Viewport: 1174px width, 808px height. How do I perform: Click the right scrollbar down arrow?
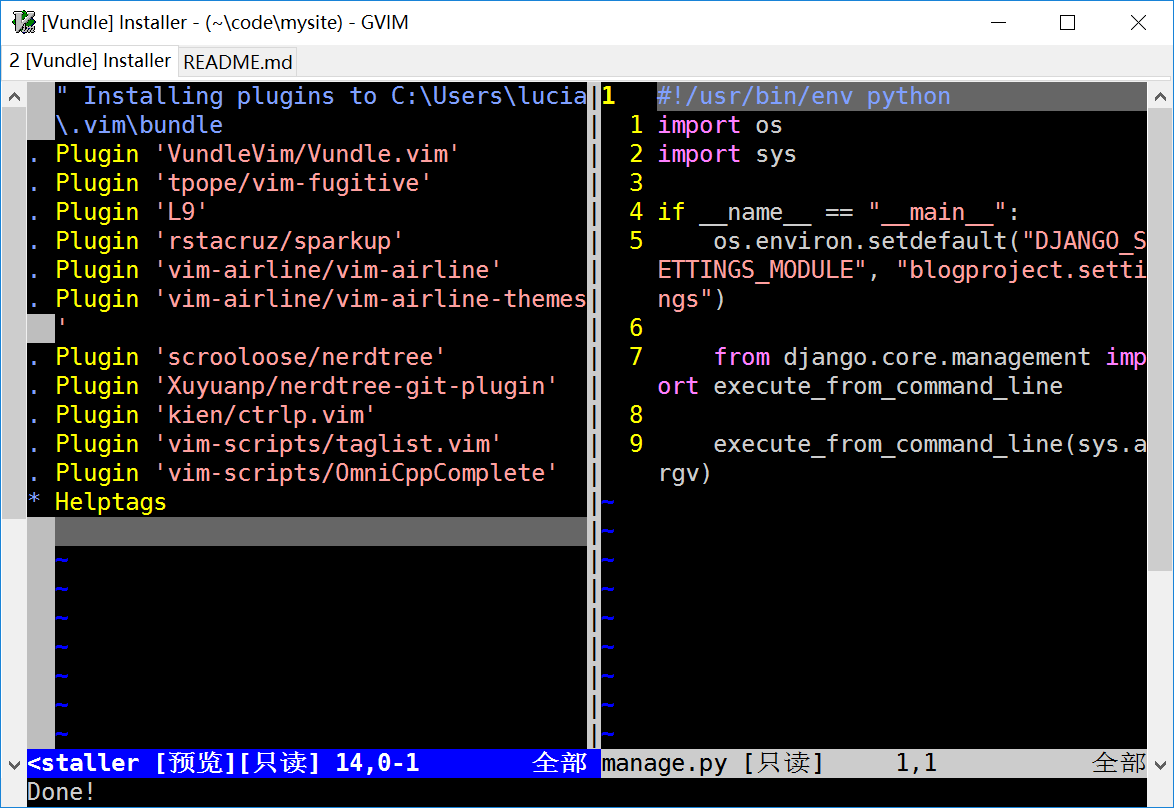(x=1160, y=765)
